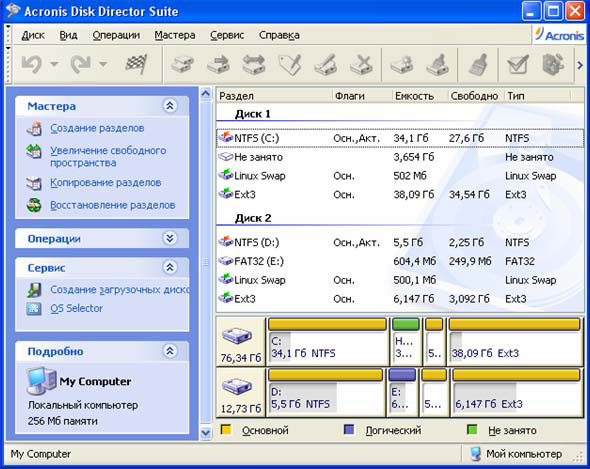Screen dimensions: 590x469
Task: Click the Восстановление разделов recycle icon
Action: (x=34, y=205)
